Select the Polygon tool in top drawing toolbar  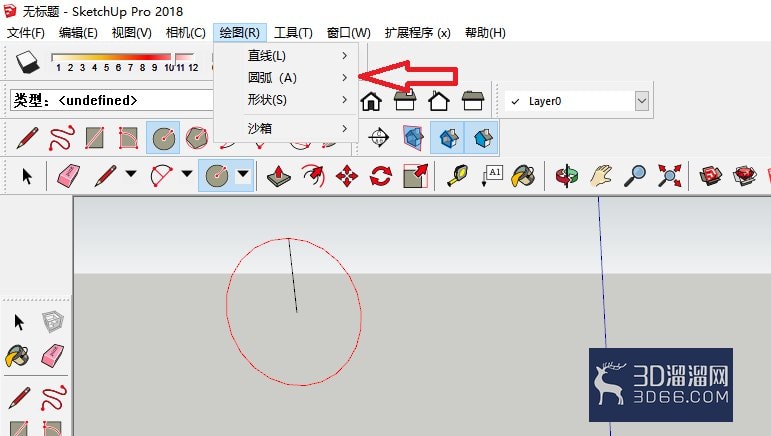pyautogui.click(x=197, y=138)
